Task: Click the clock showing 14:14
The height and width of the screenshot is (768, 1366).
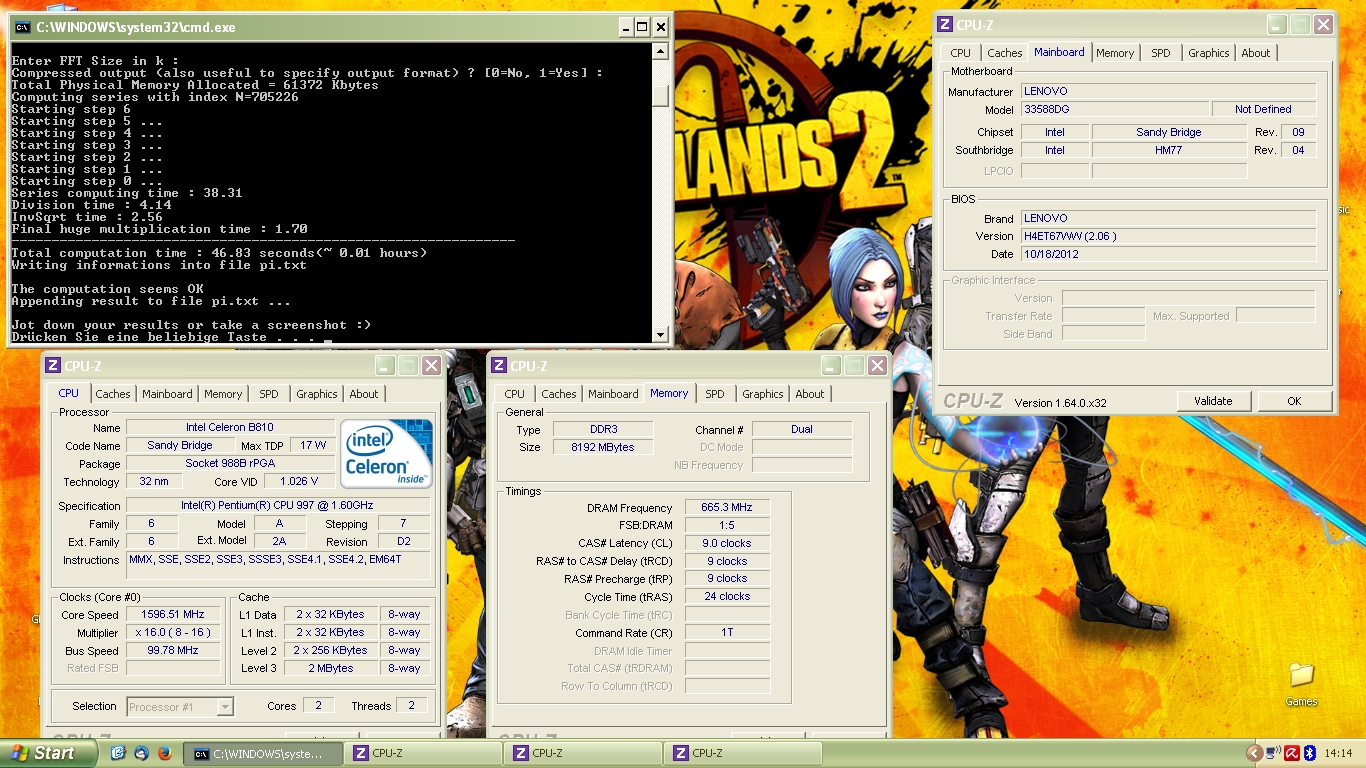Action: coord(1338,753)
